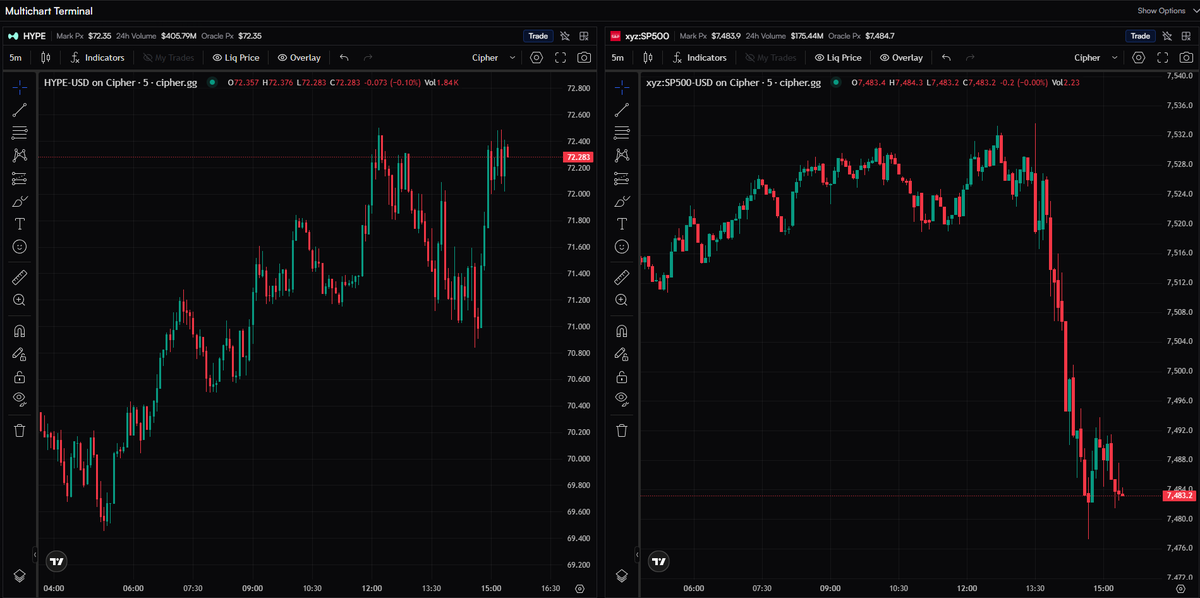
Task: Toggle Liq Price display in SP500 chart
Action: 838,58
